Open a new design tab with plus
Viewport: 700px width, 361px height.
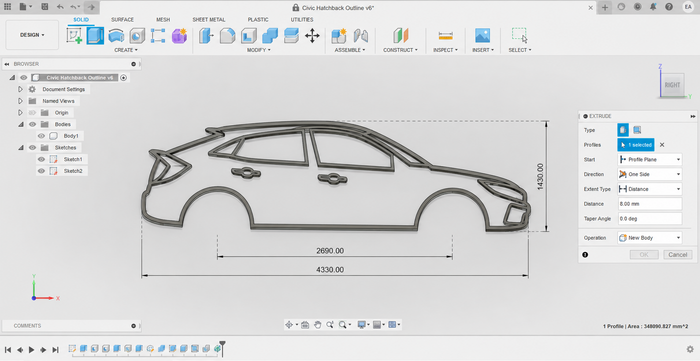[x=605, y=7]
